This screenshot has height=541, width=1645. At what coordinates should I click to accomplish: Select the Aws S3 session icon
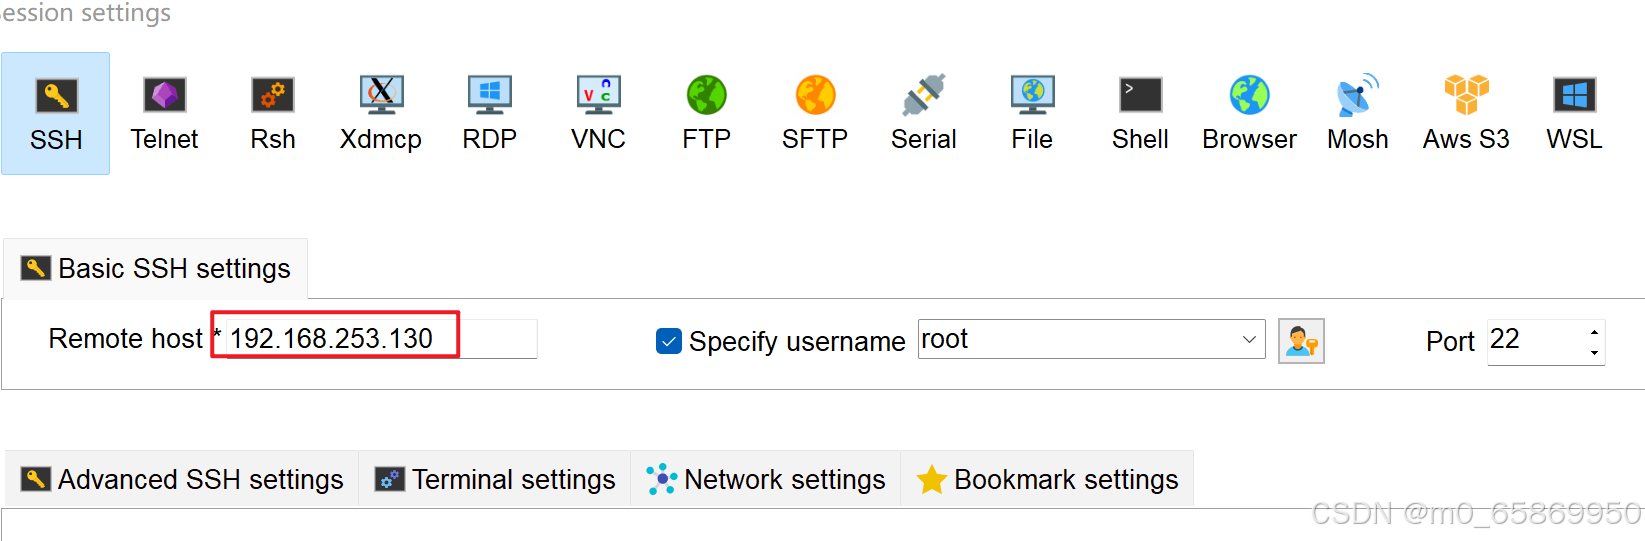pyautogui.click(x=1466, y=113)
